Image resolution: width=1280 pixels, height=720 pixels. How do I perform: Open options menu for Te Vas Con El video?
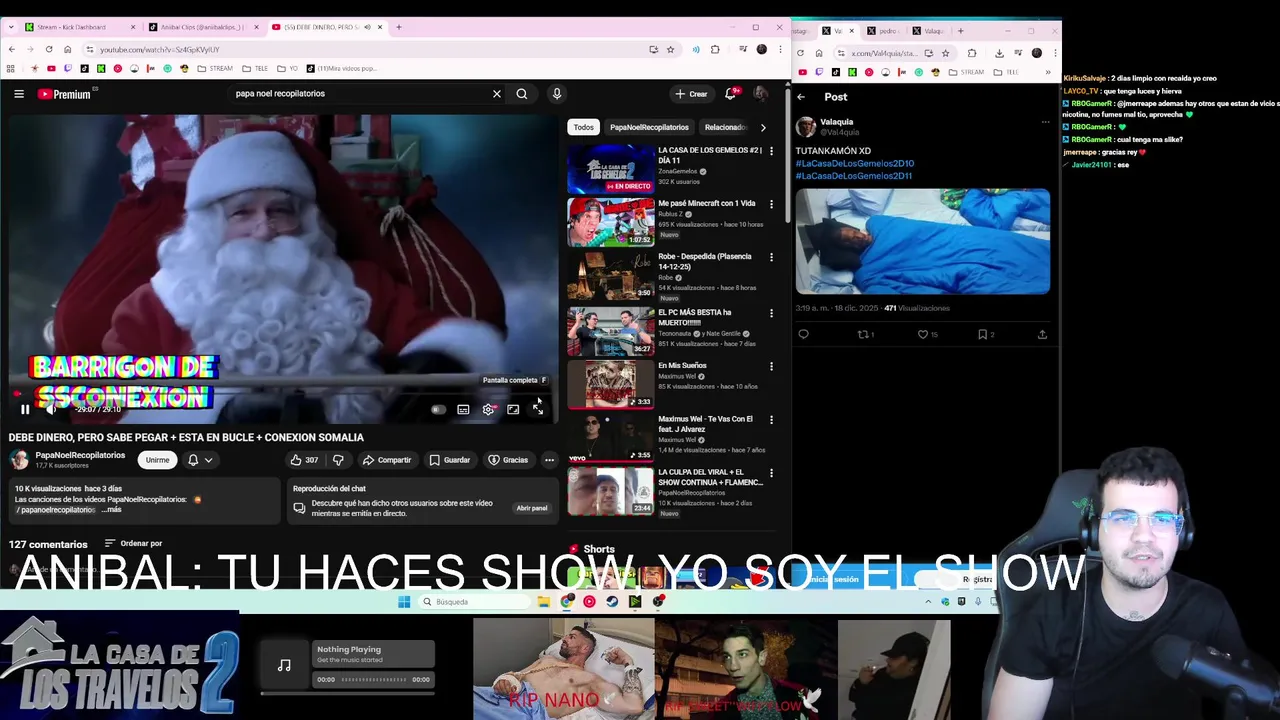771,420
